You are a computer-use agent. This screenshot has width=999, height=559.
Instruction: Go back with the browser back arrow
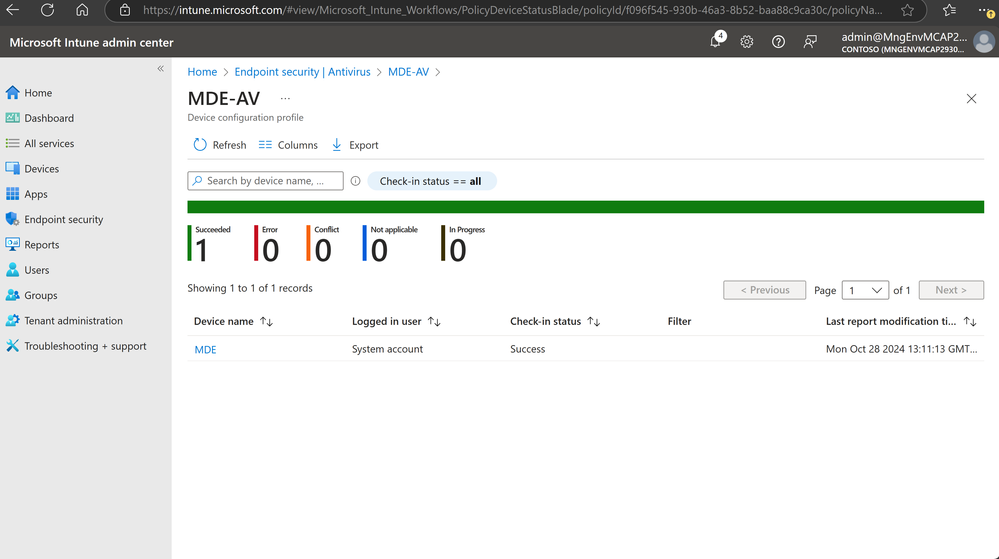[x=13, y=10]
